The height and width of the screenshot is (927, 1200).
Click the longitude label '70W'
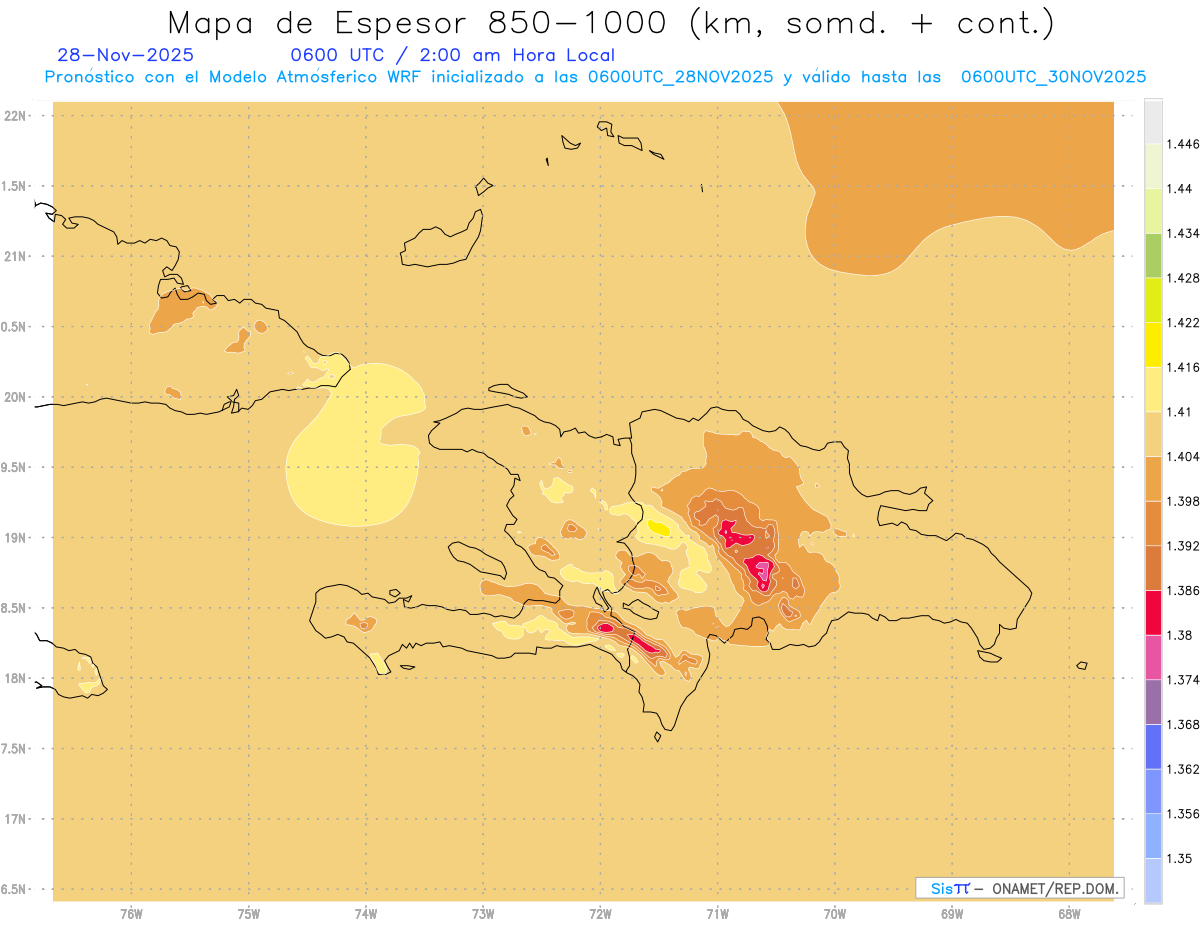[x=834, y=914]
